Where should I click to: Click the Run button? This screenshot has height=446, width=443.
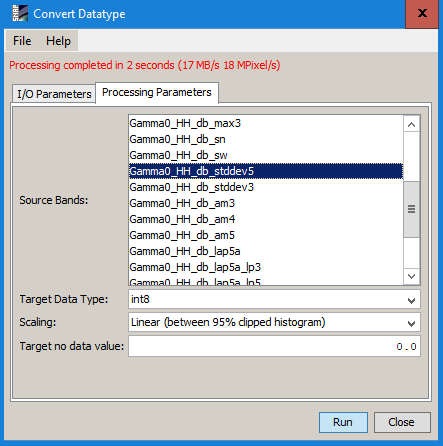[343, 422]
